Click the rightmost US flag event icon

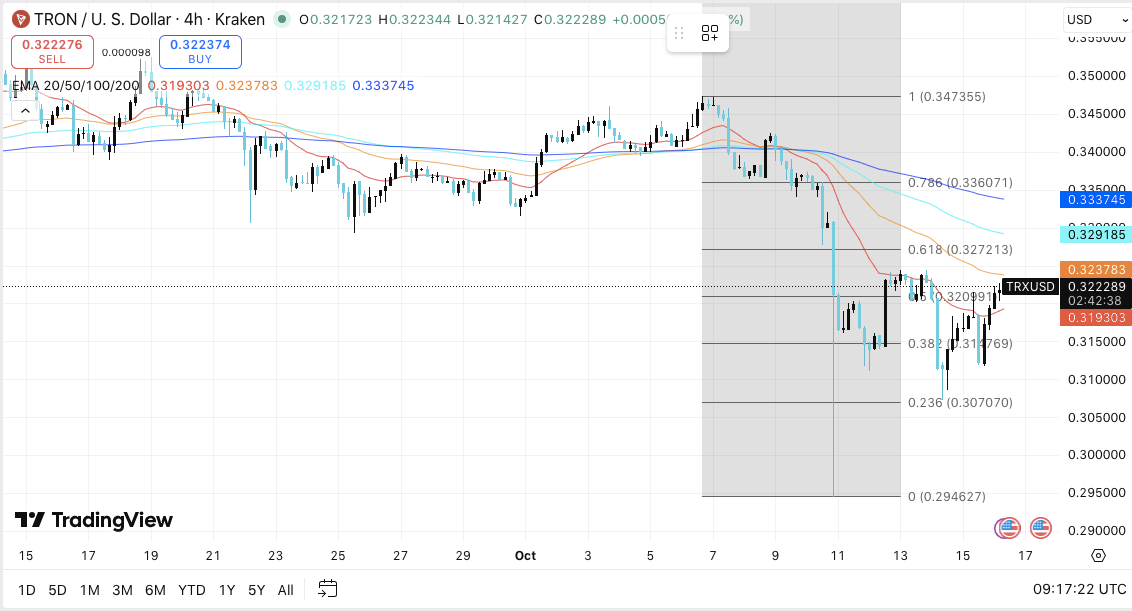pos(1041,527)
